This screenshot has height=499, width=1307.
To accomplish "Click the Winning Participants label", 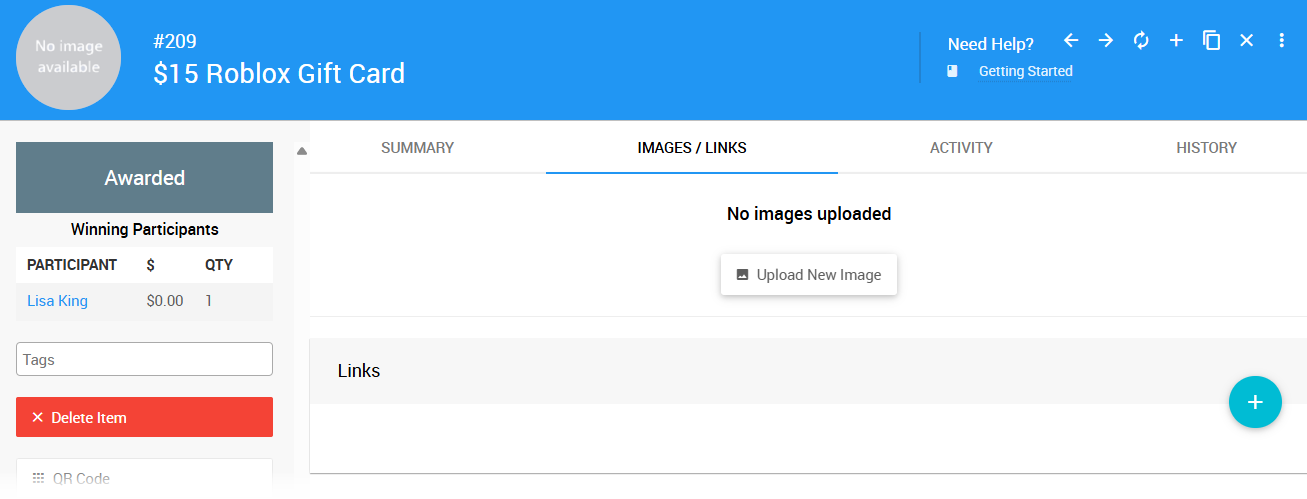I will coord(144,229).
